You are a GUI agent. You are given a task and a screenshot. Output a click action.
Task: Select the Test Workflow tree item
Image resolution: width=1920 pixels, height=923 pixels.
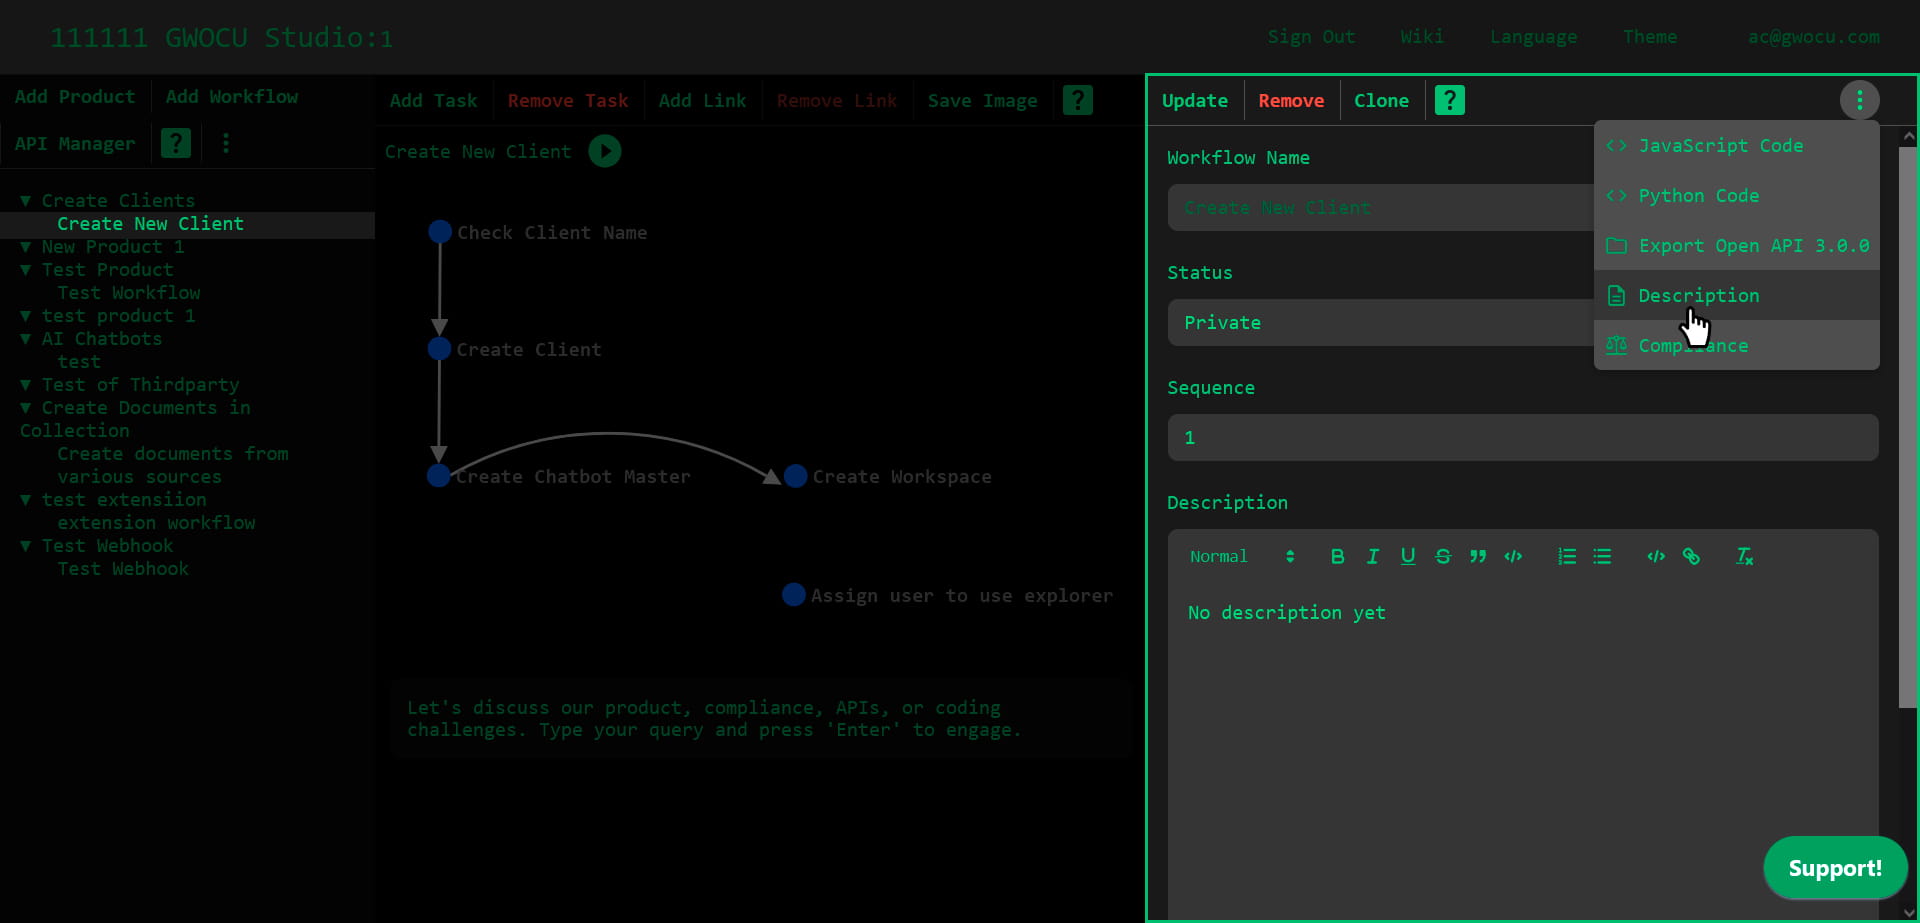click(x=129, y=293)
